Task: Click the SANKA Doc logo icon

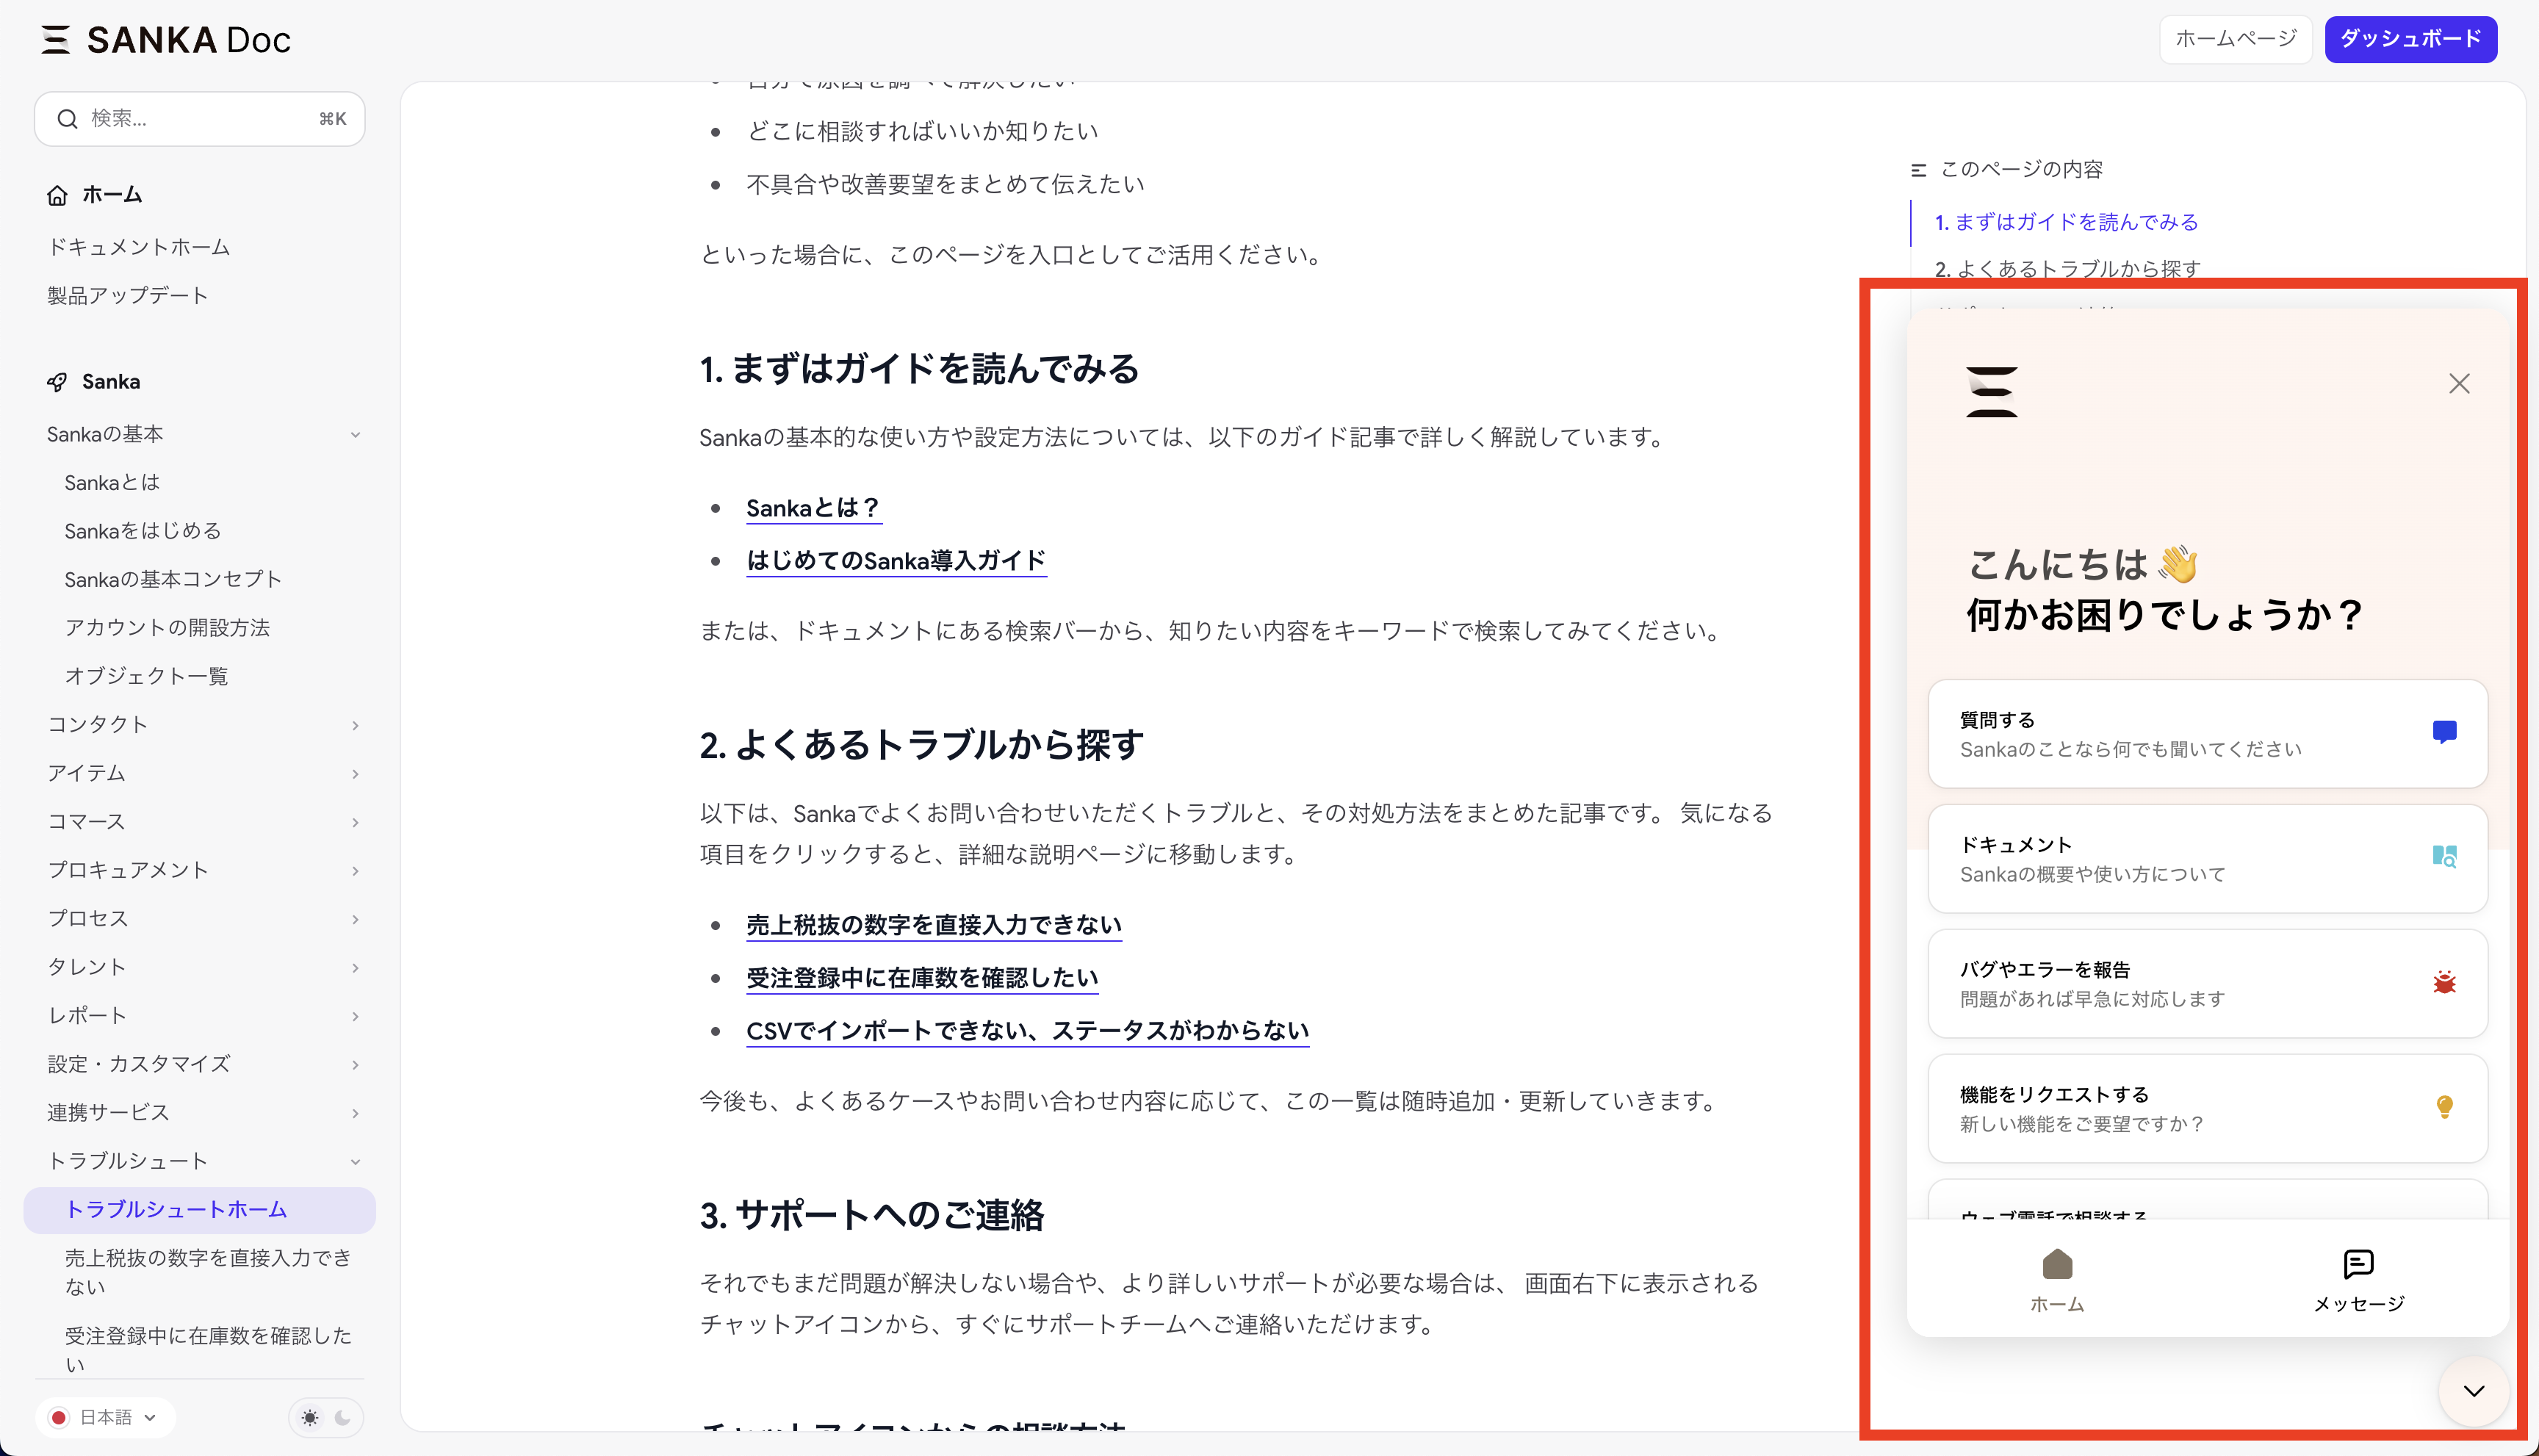Action: (x=56, y=38)
